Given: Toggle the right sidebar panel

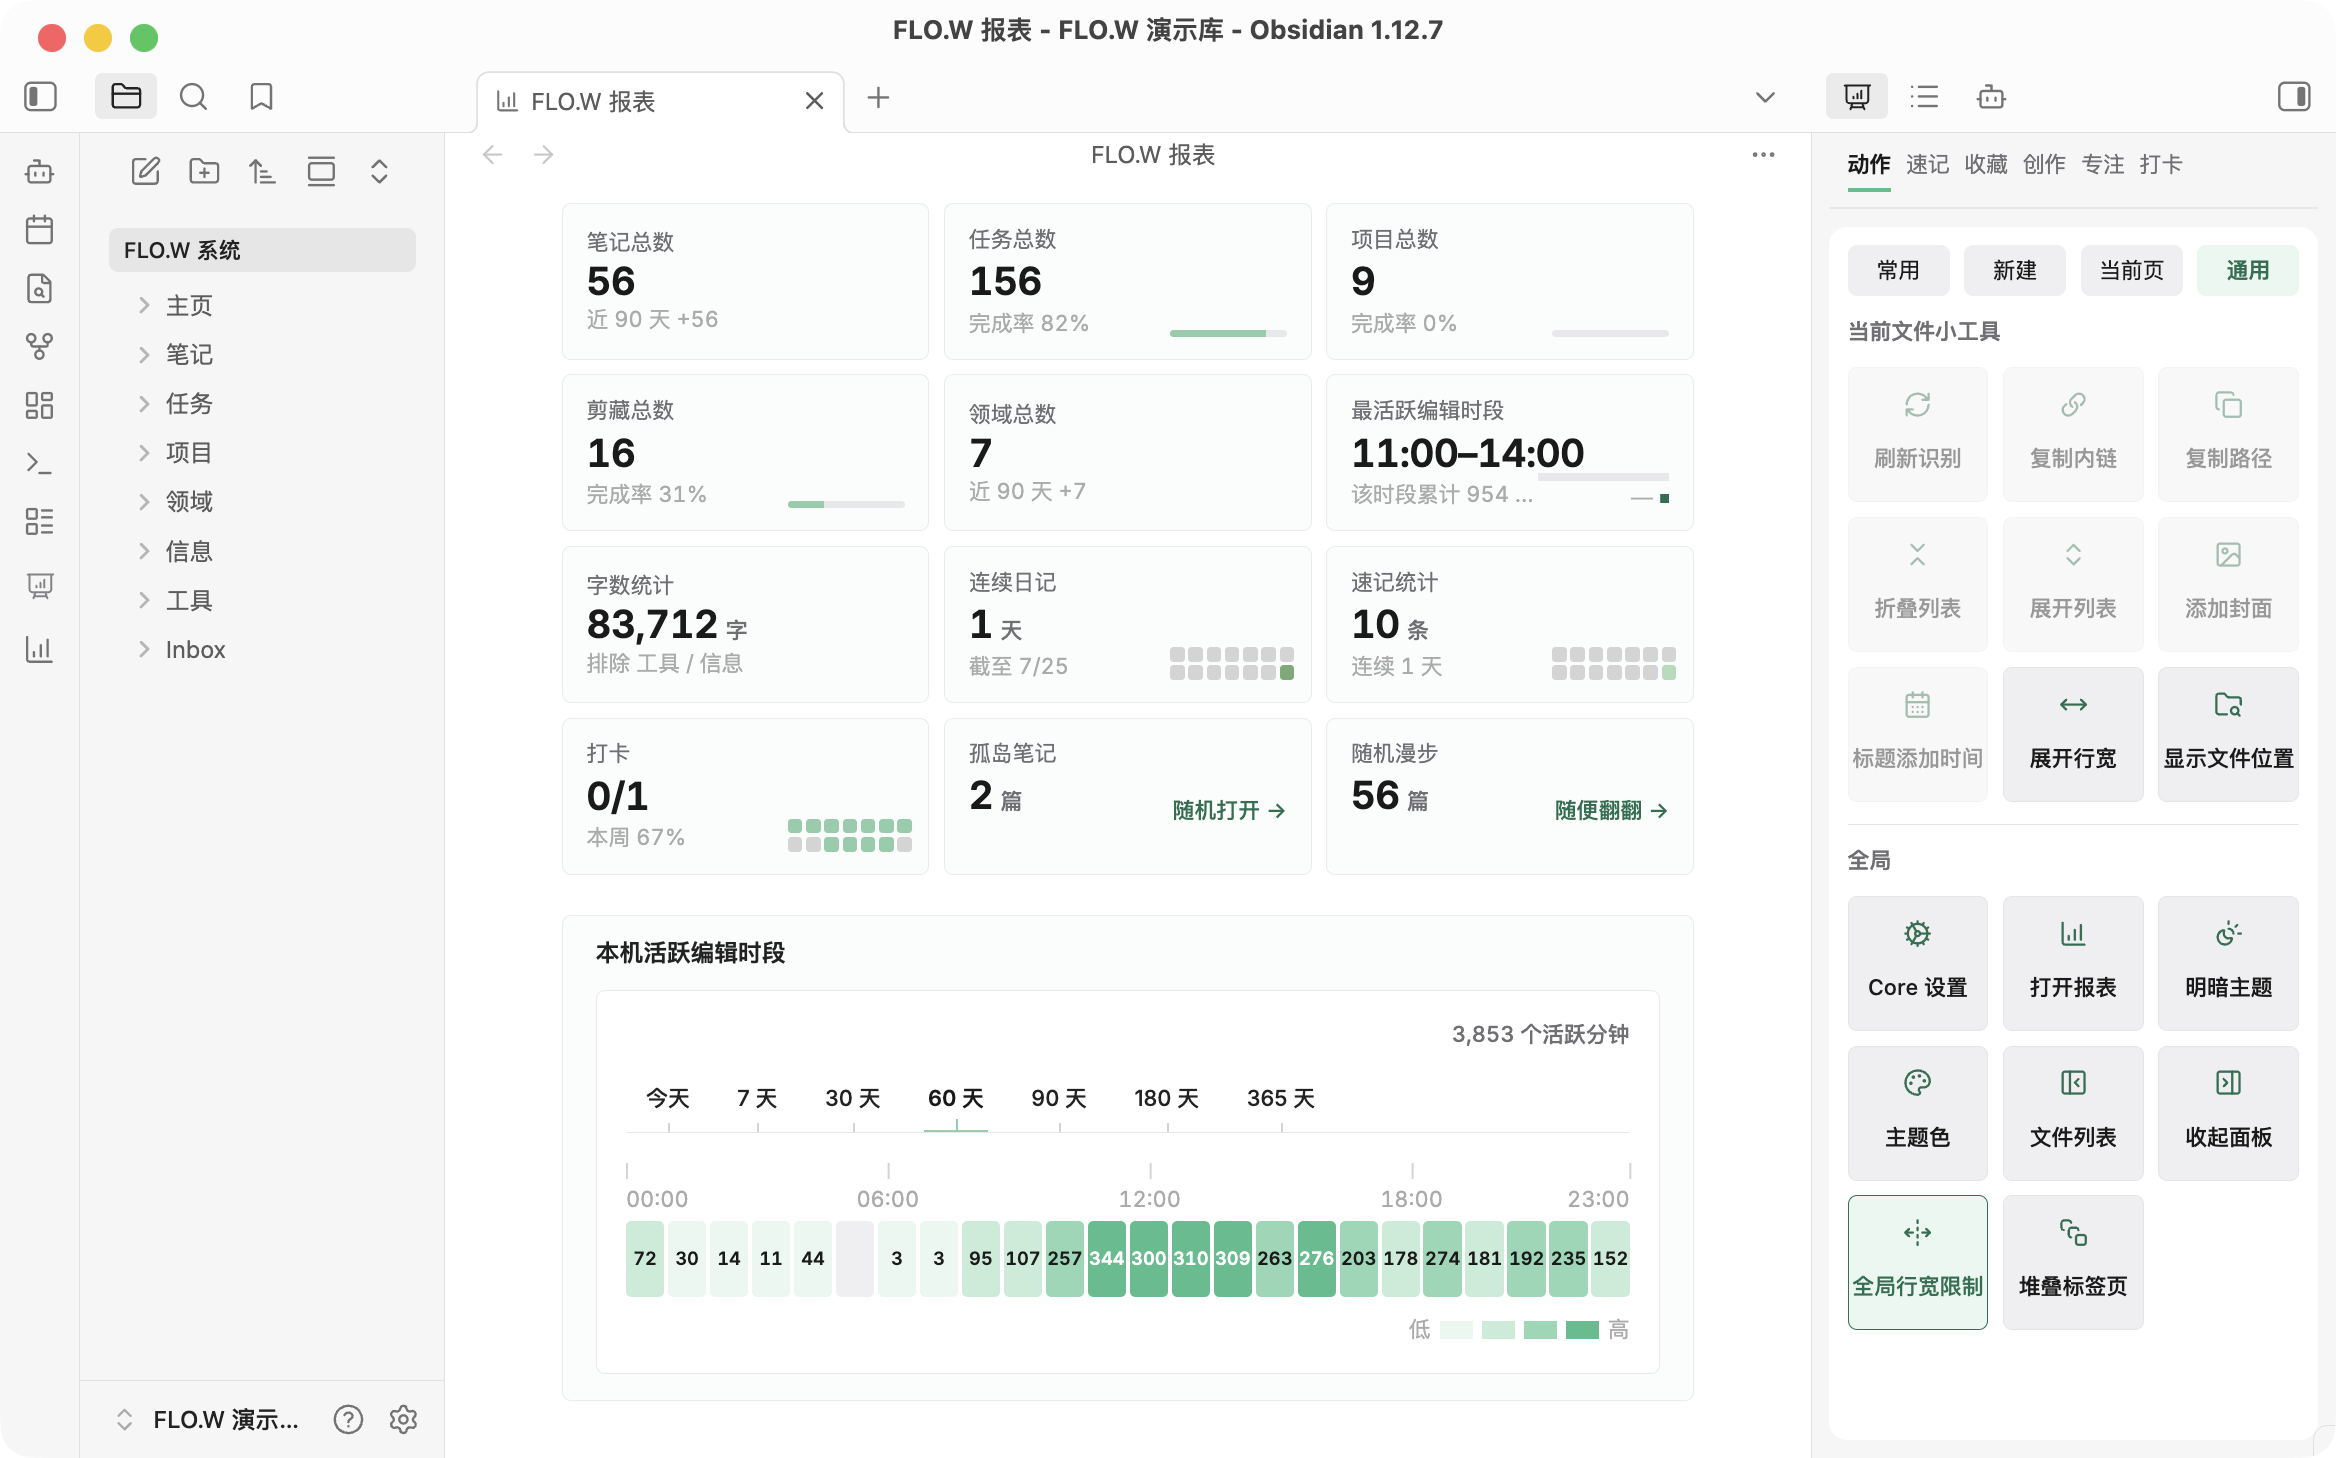Looking at the screenshot, I should pos(2294,97).
